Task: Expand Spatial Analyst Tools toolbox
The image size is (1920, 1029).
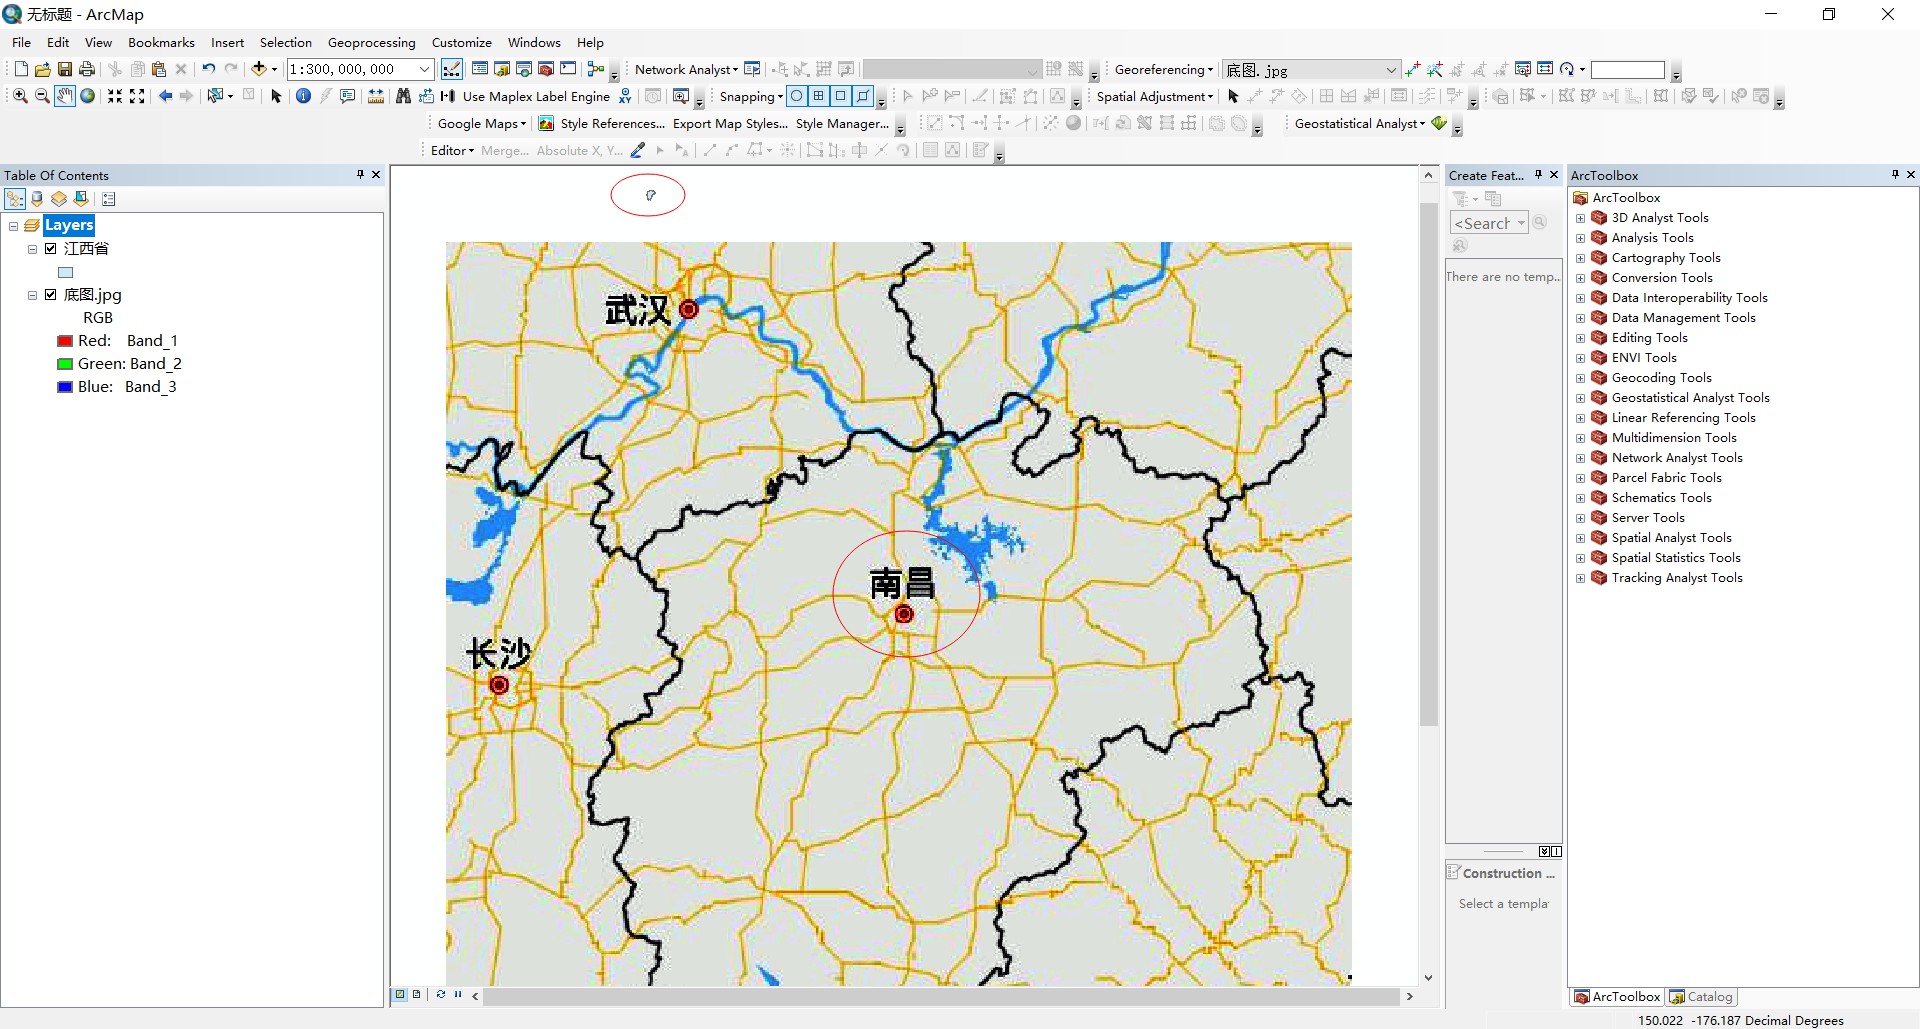Action: (1580, 538)
